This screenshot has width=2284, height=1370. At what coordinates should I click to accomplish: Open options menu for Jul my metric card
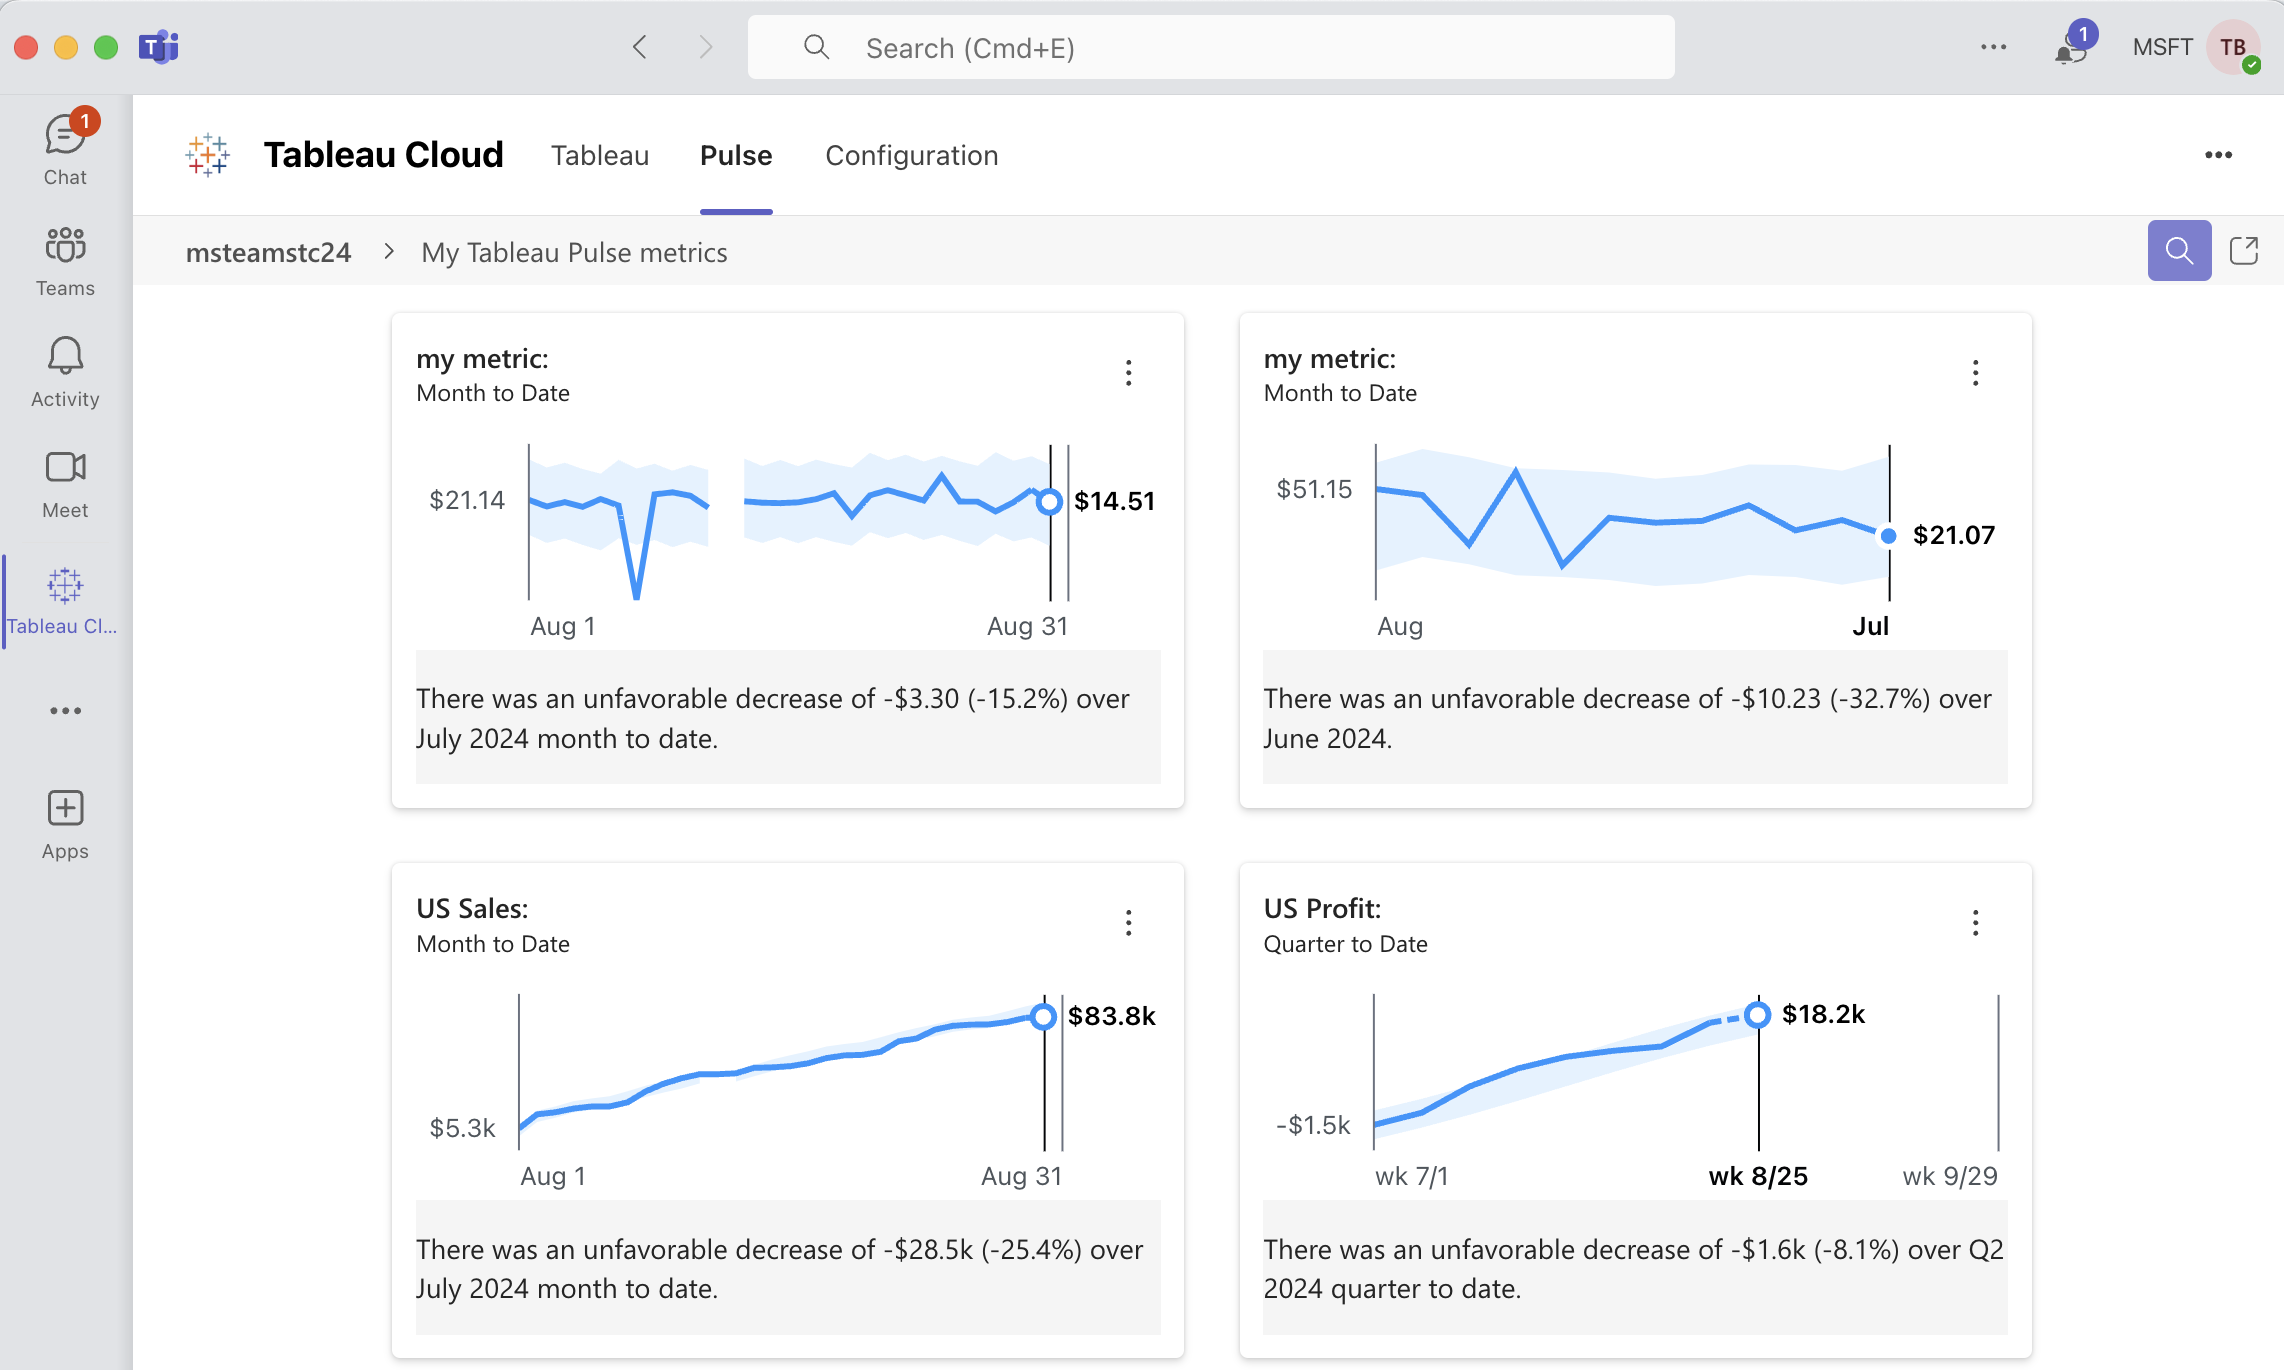click(x=1975, y=373)
